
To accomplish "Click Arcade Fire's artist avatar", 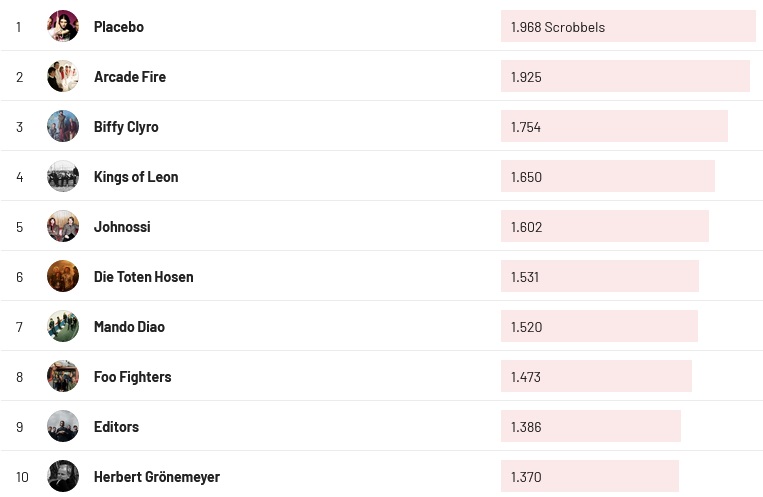I will click(x=63, y=76).
